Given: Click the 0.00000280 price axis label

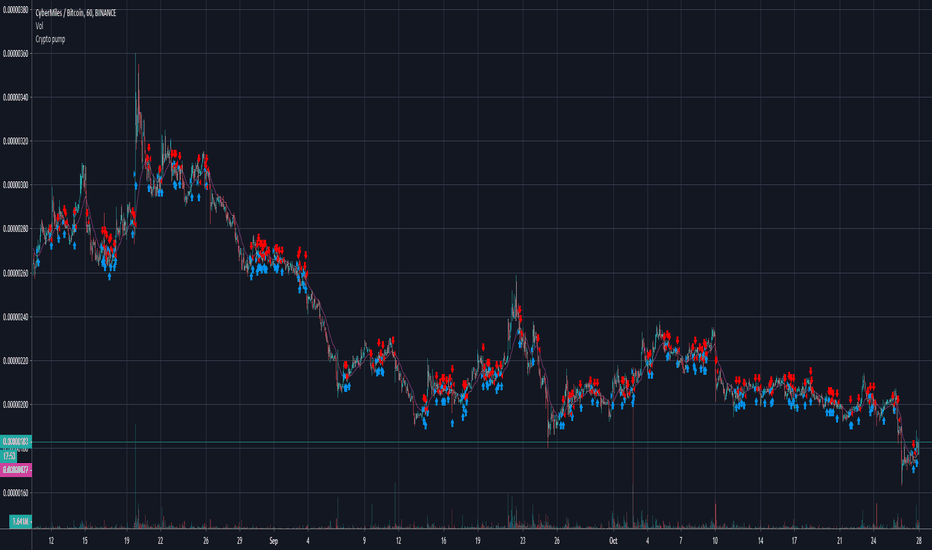Looking at the screenshot, I should coord(15,229).
